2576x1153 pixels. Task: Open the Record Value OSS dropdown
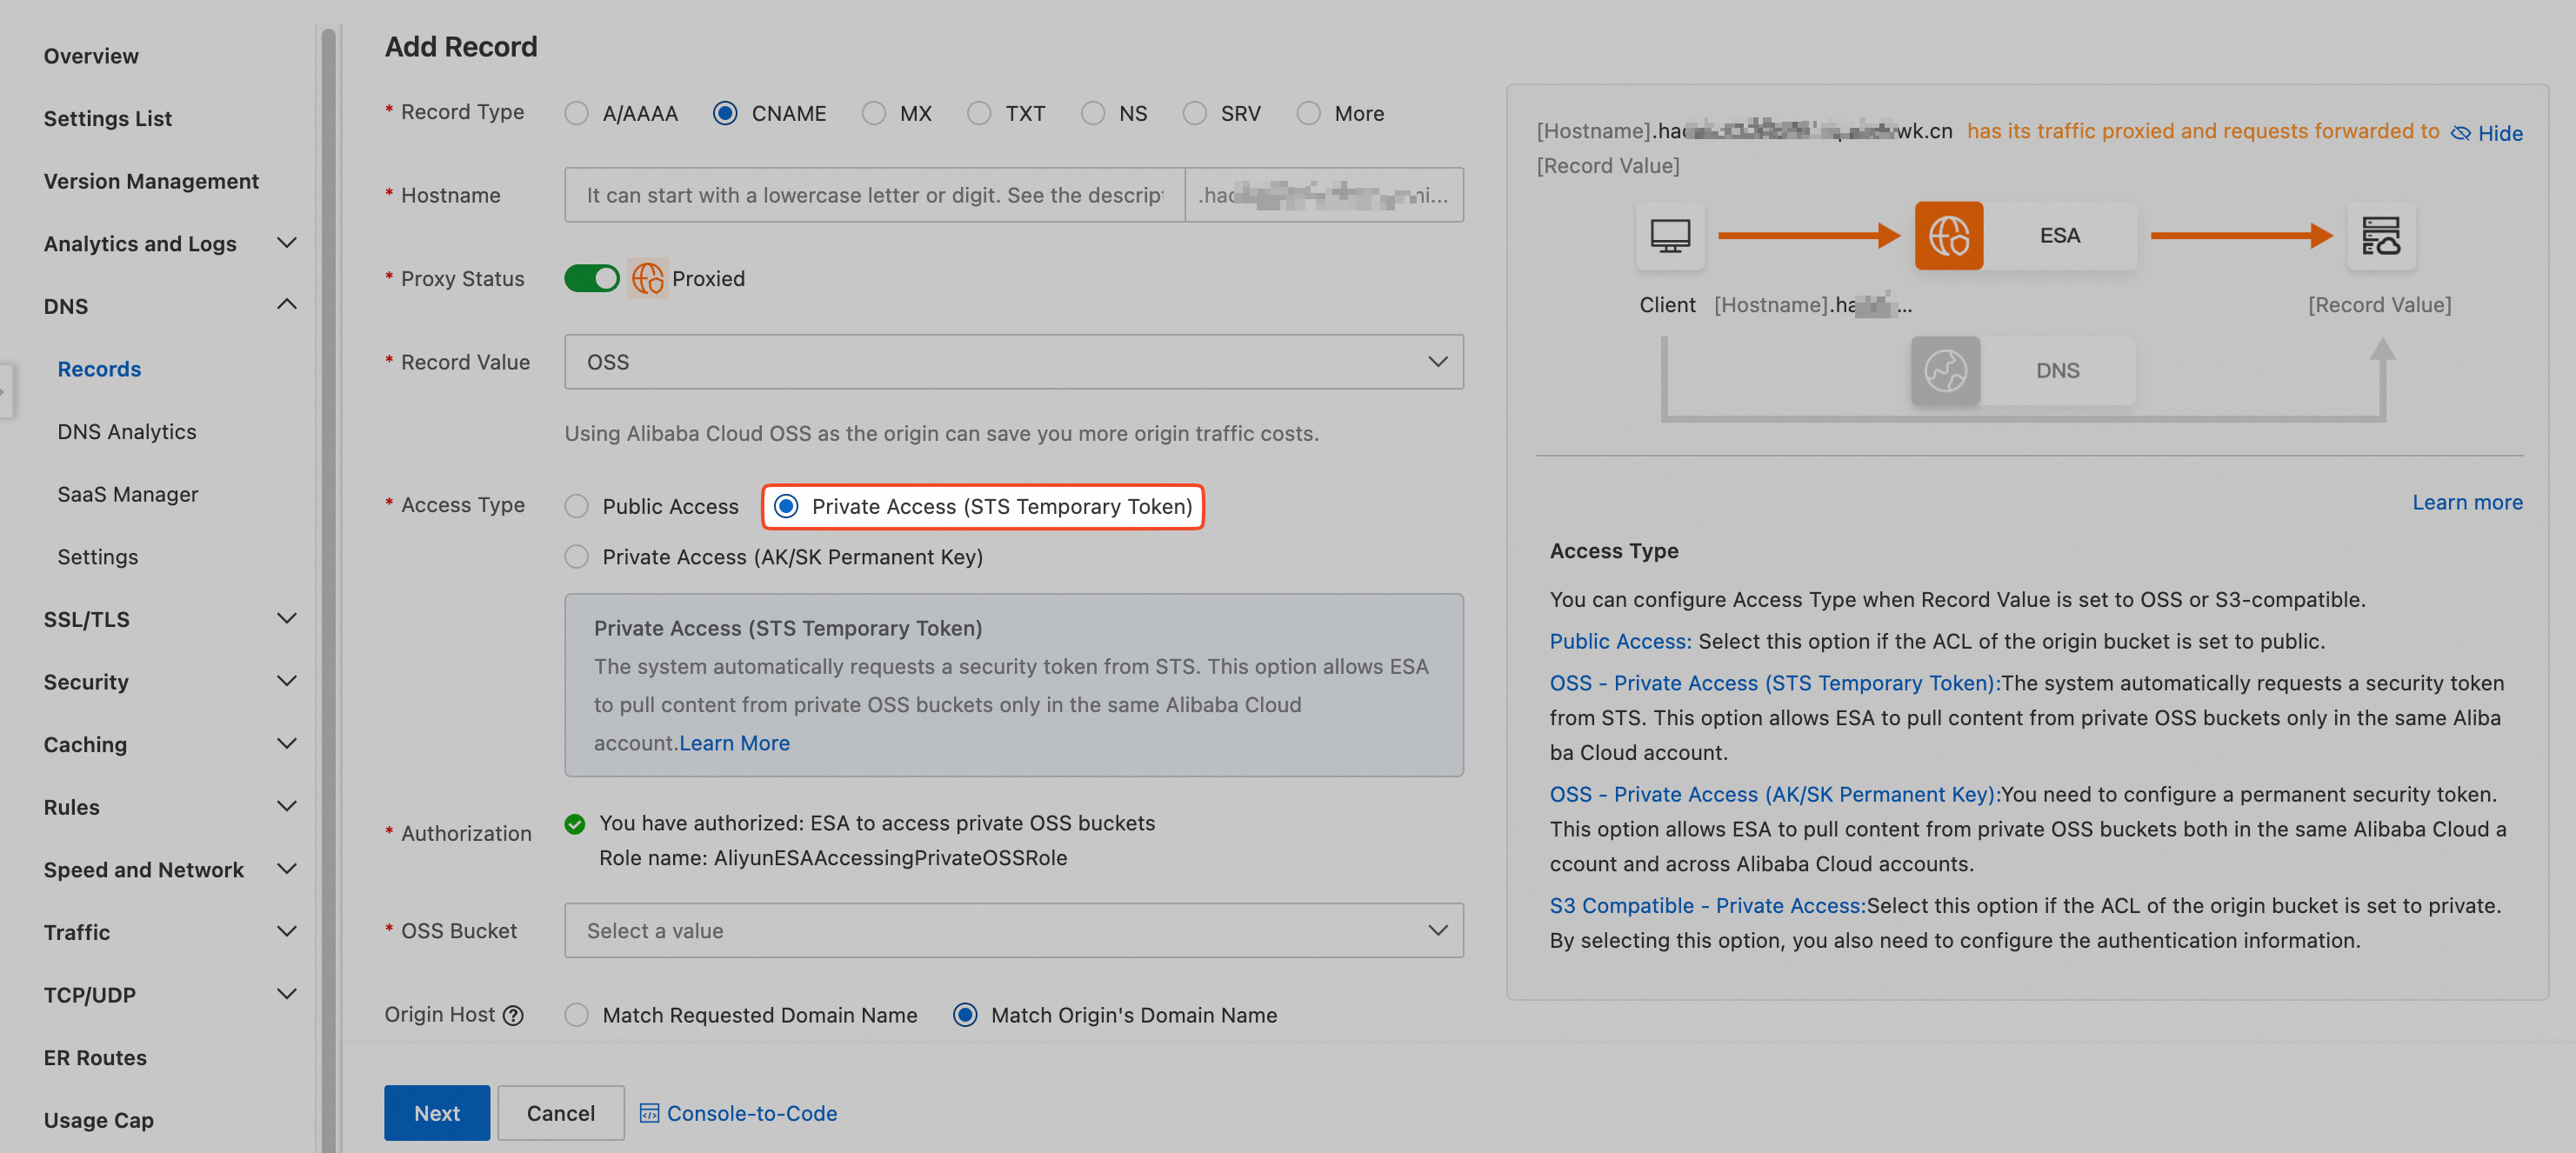(x=1014, y=361)
